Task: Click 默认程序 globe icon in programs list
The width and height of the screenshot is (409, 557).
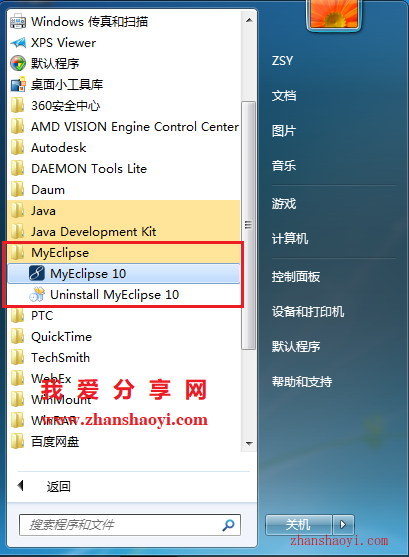Action: pyautogui.click(x=18, y=64)
